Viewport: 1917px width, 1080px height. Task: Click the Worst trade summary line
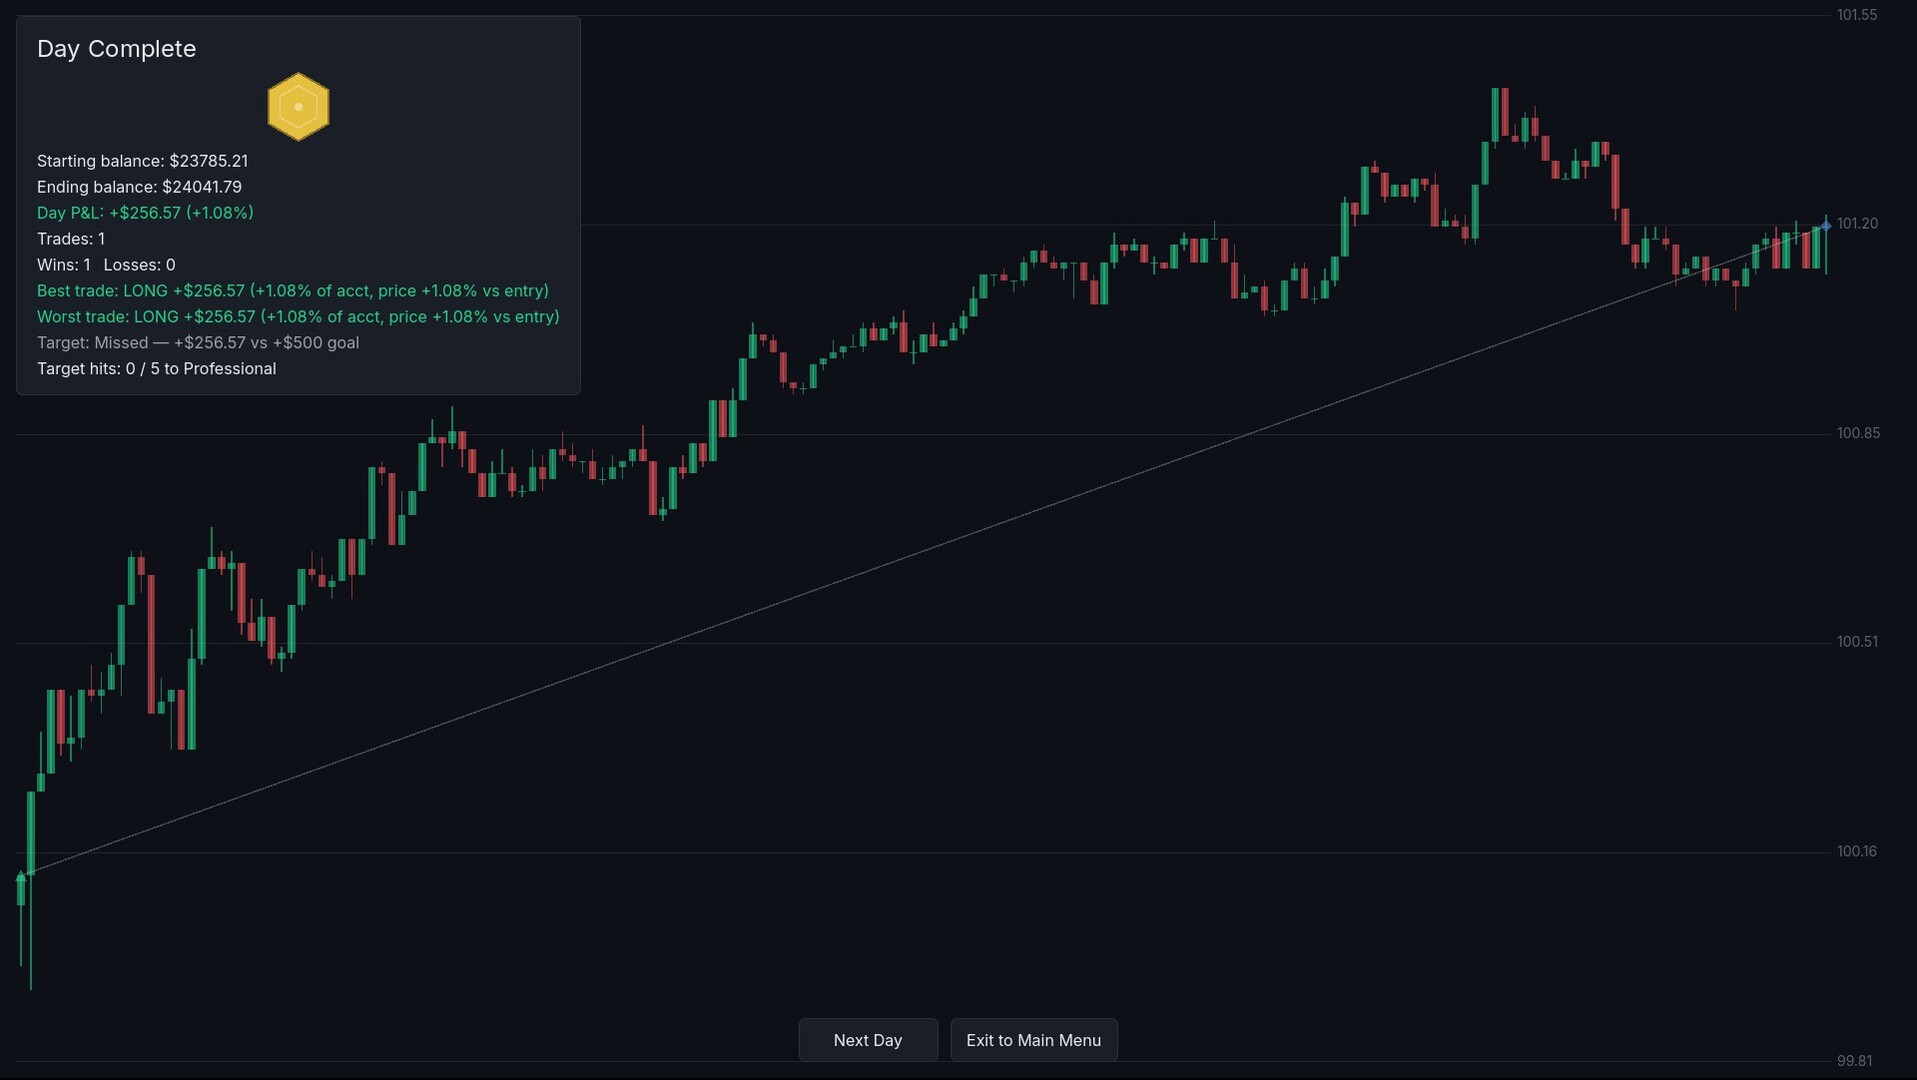298,317
